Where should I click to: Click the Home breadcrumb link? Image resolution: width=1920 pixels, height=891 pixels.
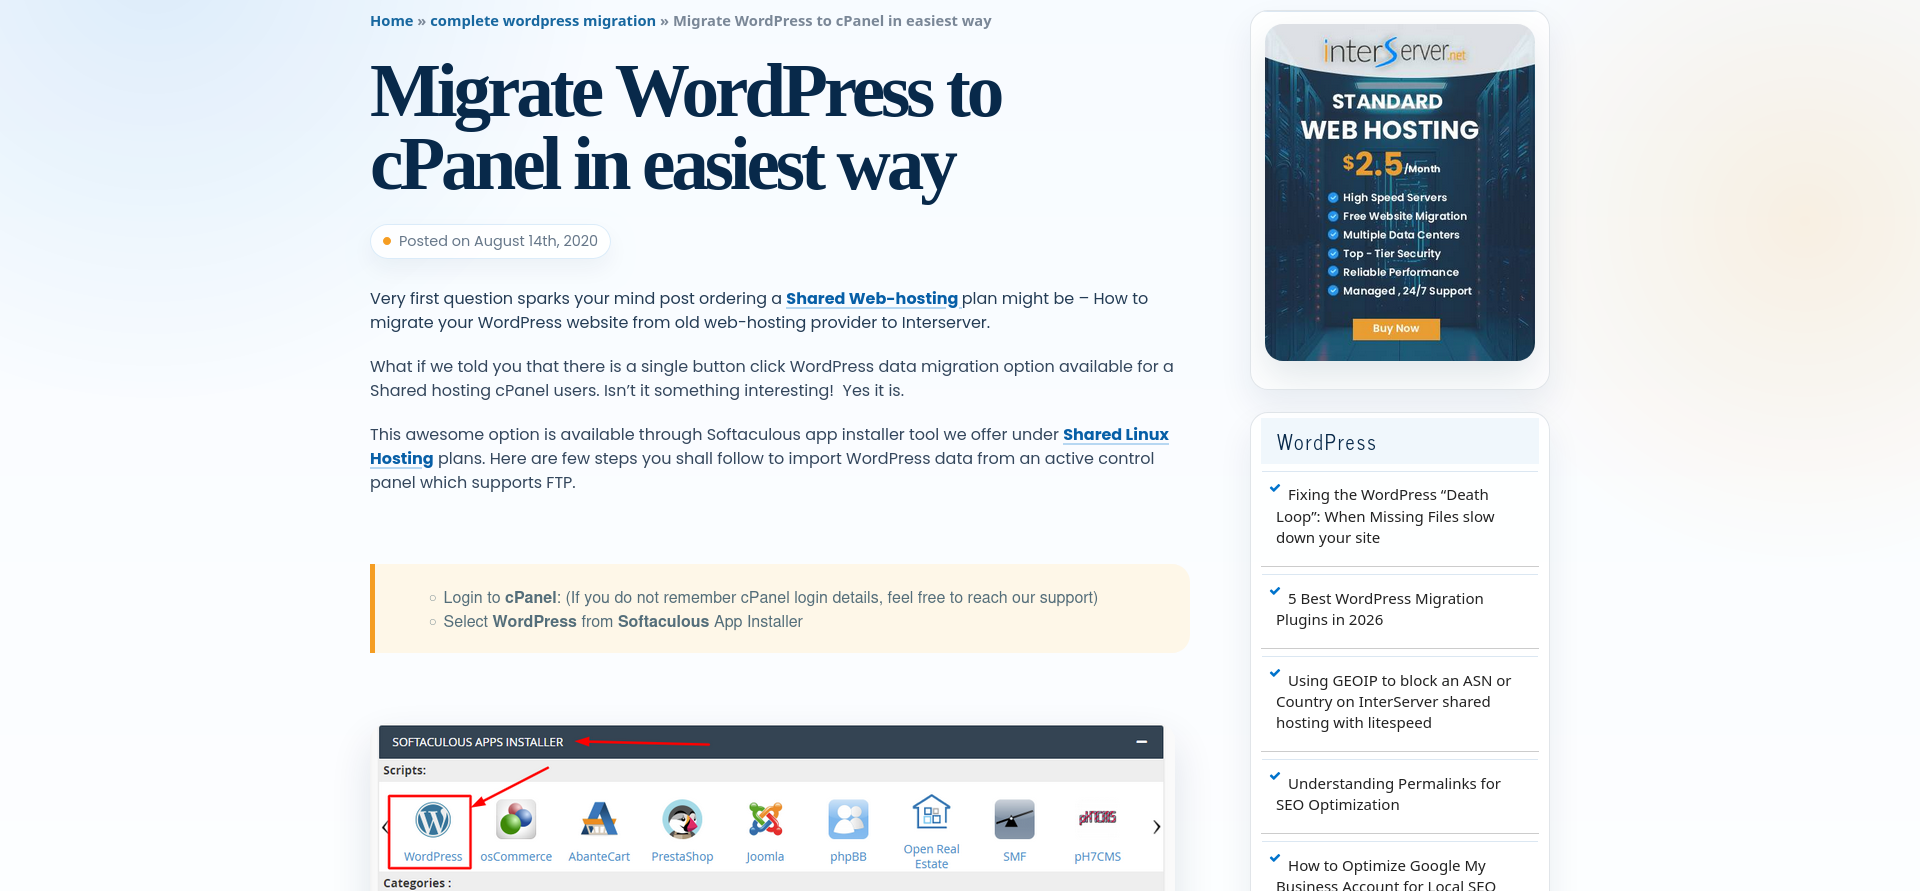click(x=391, y=21)
